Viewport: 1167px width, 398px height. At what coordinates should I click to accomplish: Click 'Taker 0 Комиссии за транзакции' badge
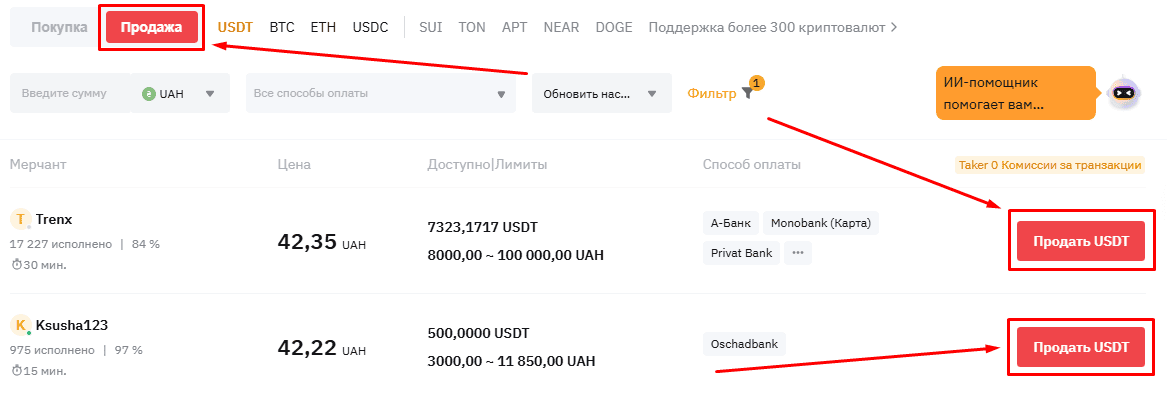pos(1049,165)
